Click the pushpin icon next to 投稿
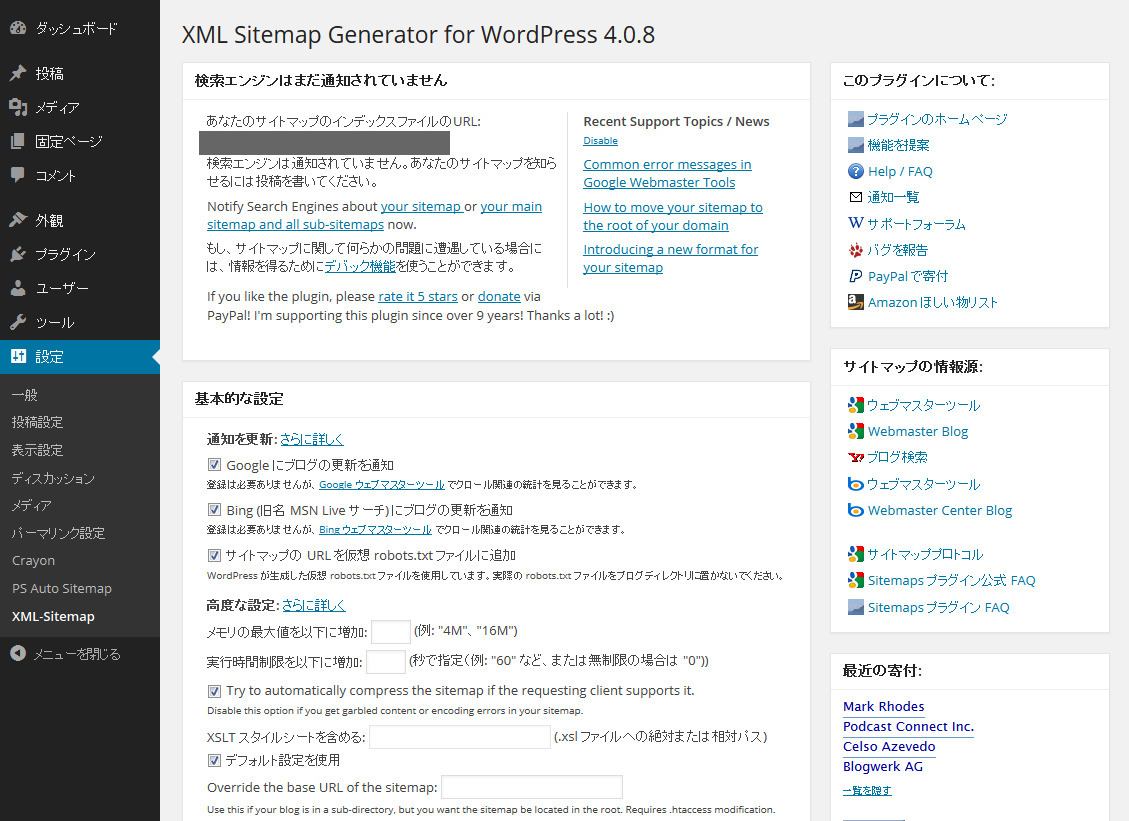 [18, 73]
